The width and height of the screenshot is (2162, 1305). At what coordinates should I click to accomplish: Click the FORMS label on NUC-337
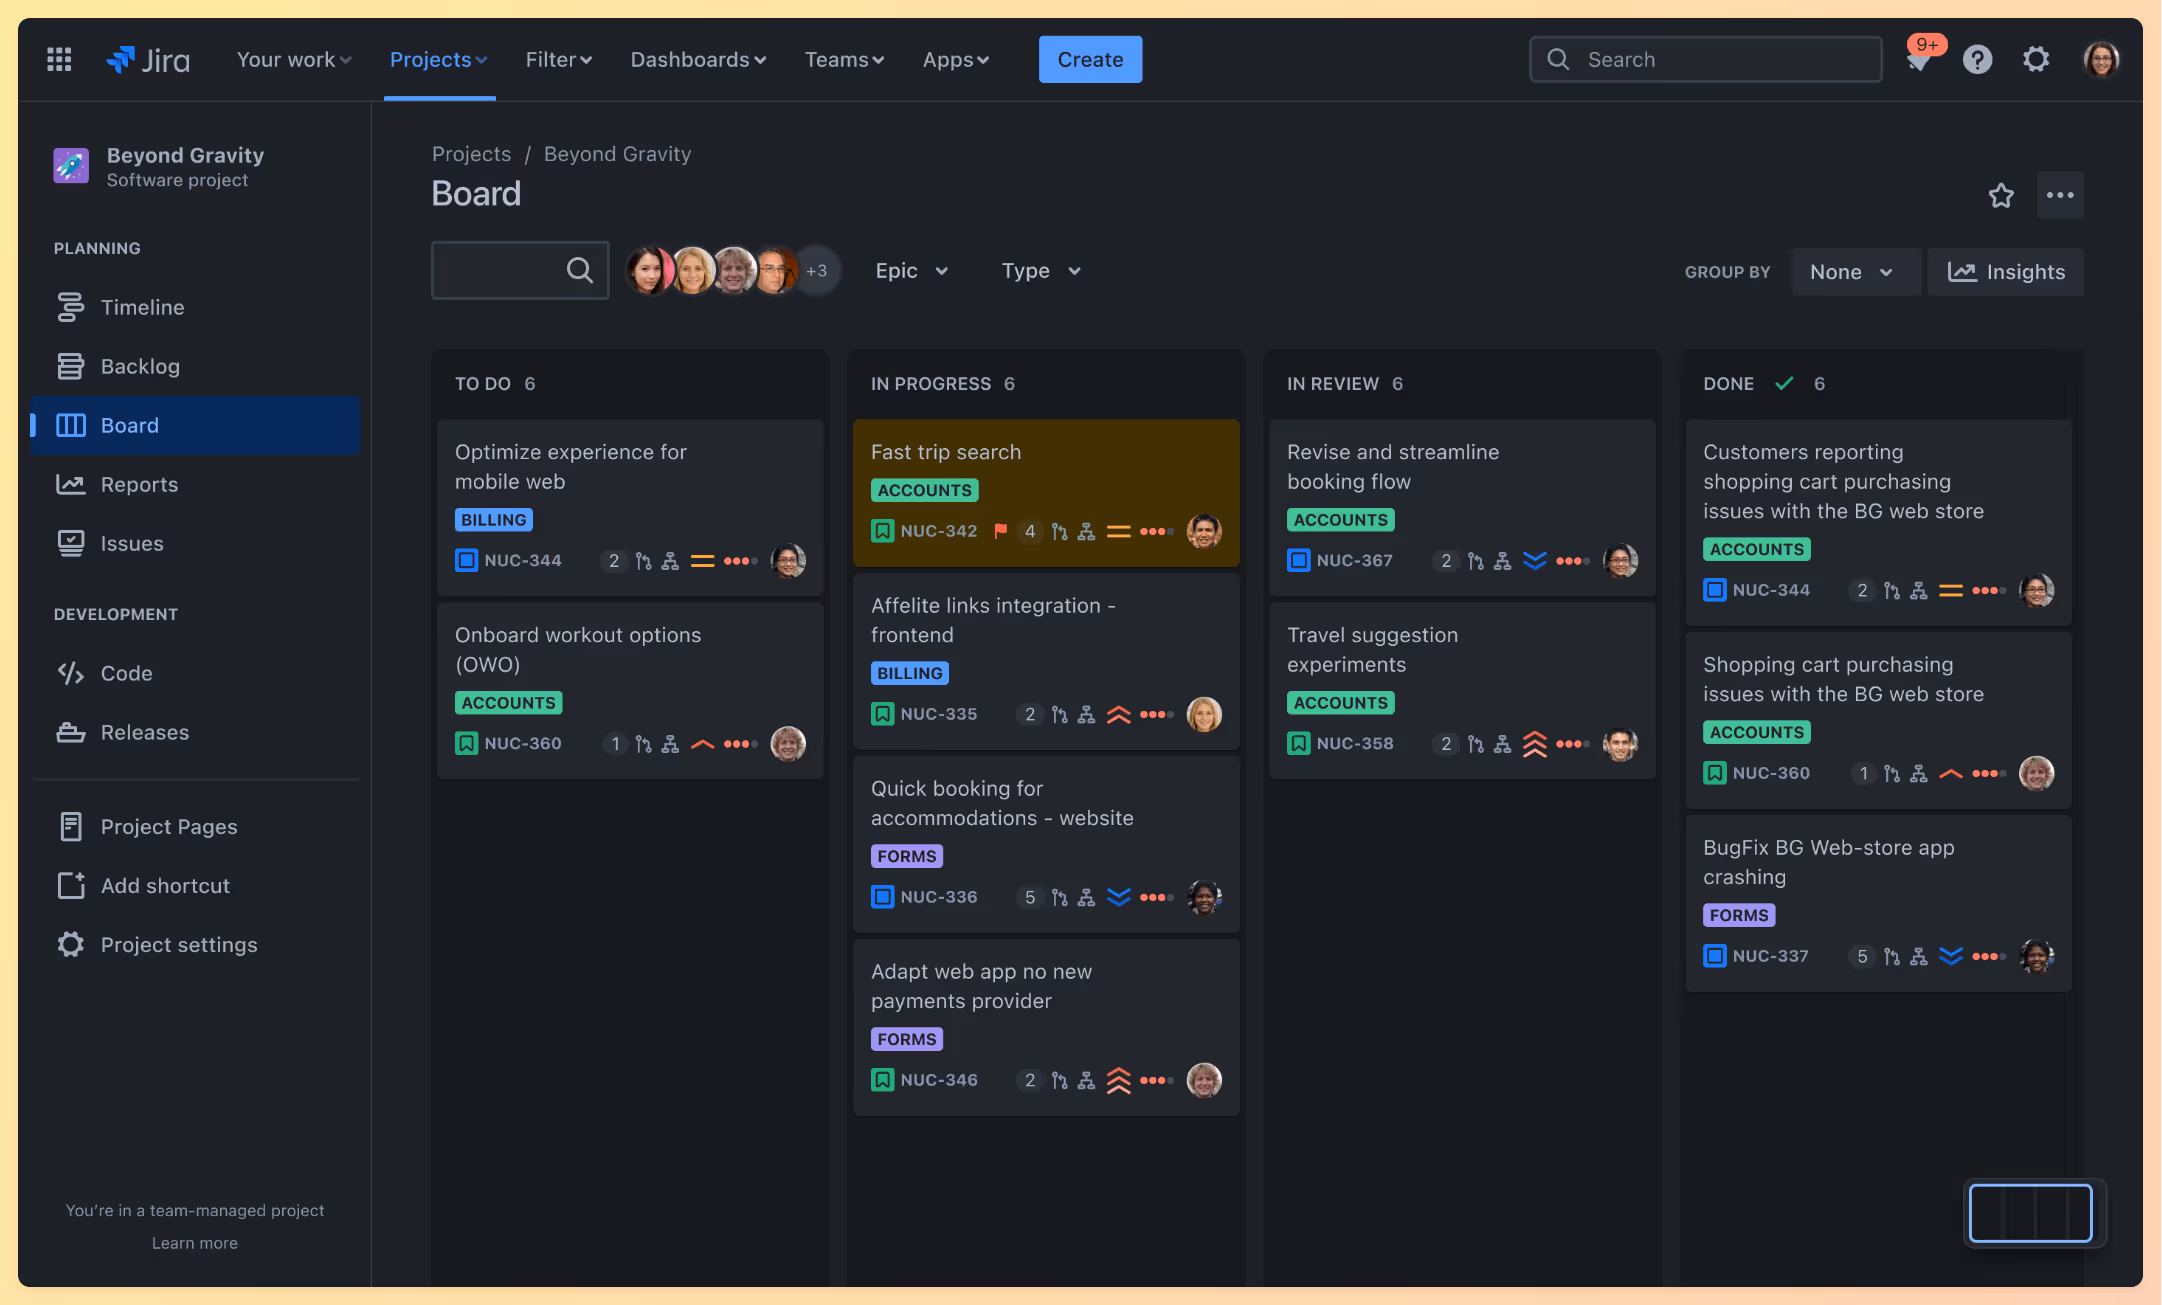[1738, 915]
